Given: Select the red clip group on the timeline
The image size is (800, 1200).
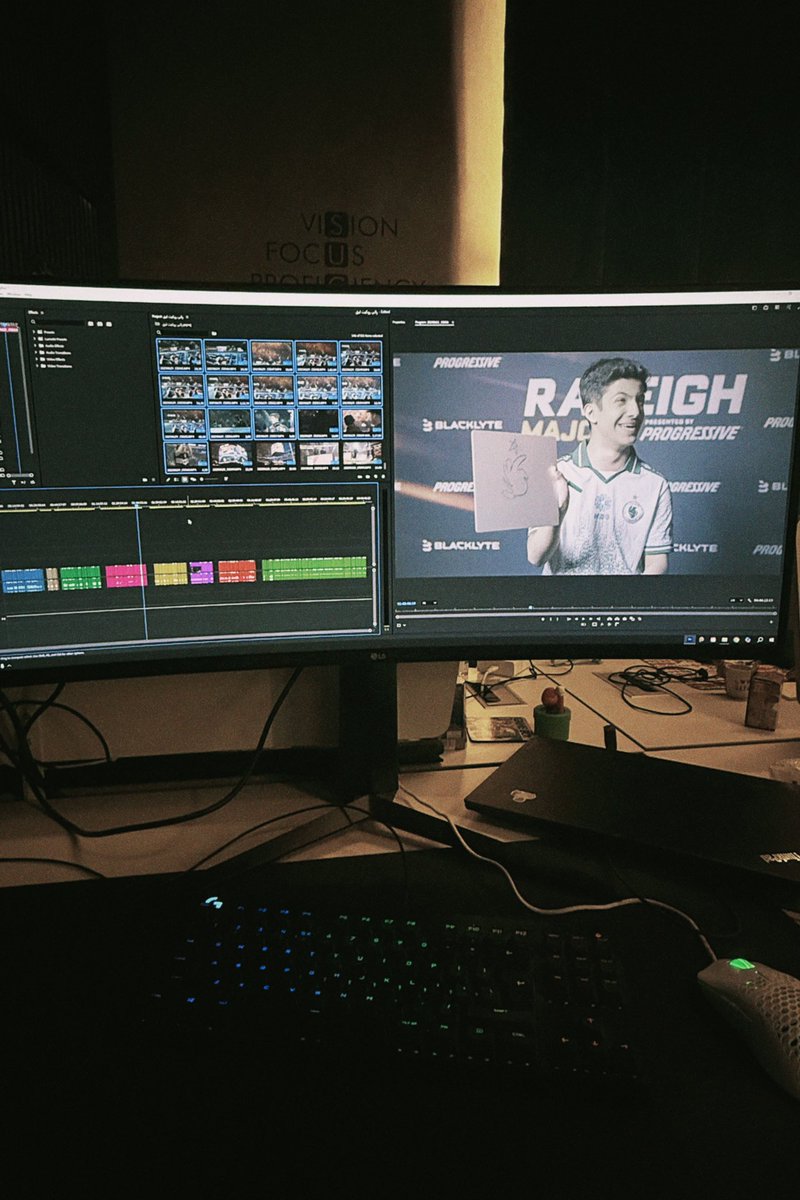Looking at the screenshot, I should coord(237,570).
